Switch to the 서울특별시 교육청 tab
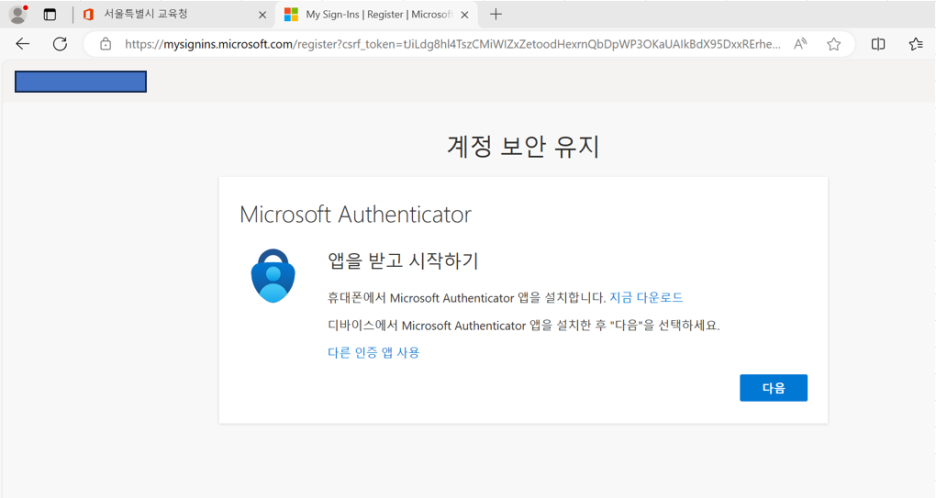 tap(173, 14)
